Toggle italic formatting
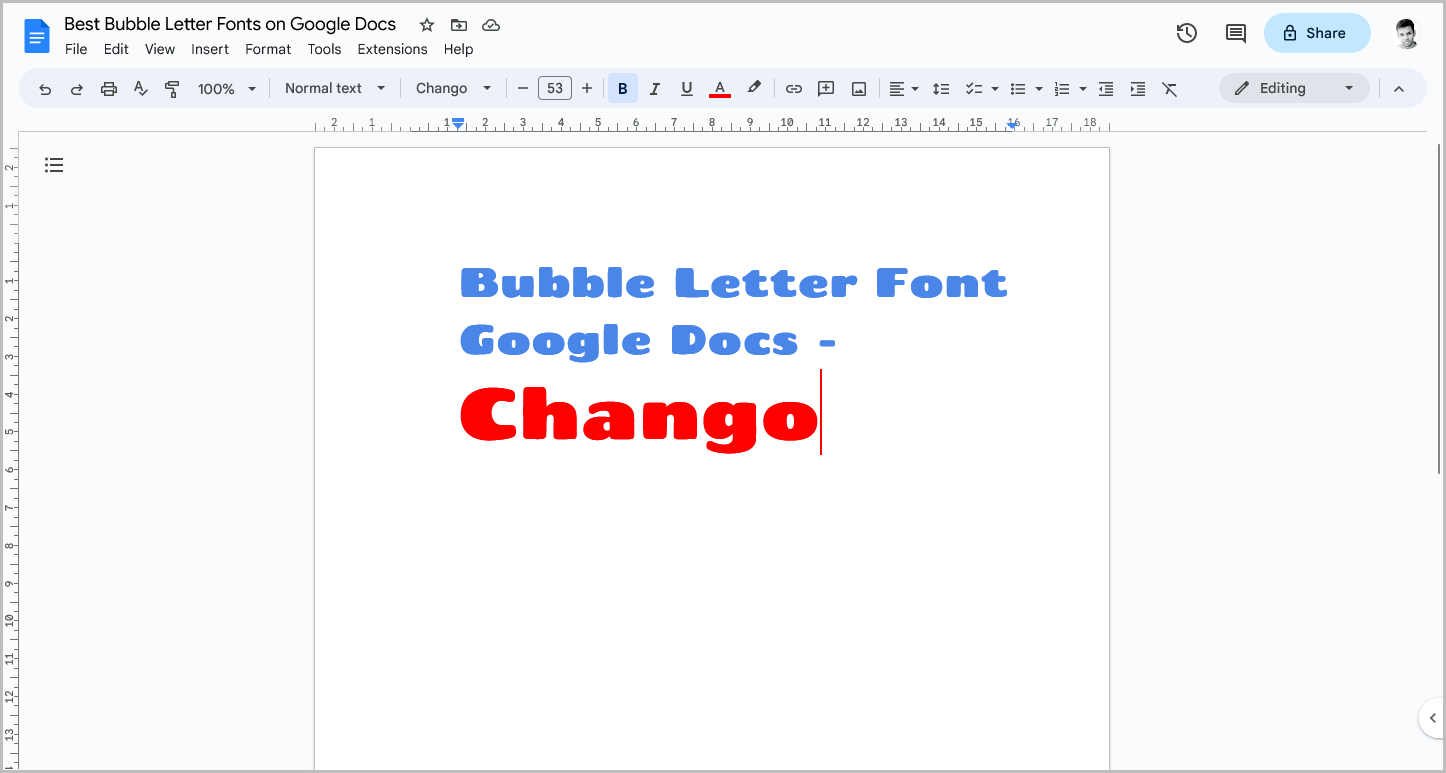1446x773 pixels. click(655, 88)
